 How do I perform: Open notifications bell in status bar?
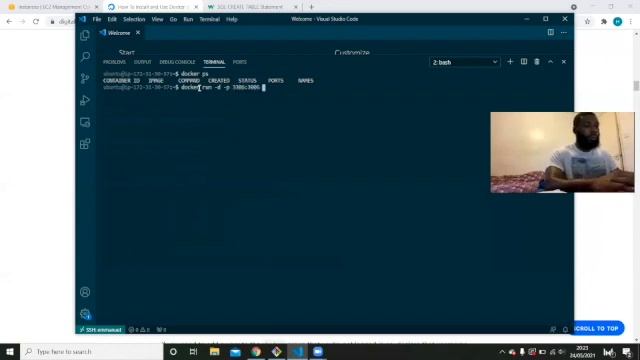coord(565,329)
